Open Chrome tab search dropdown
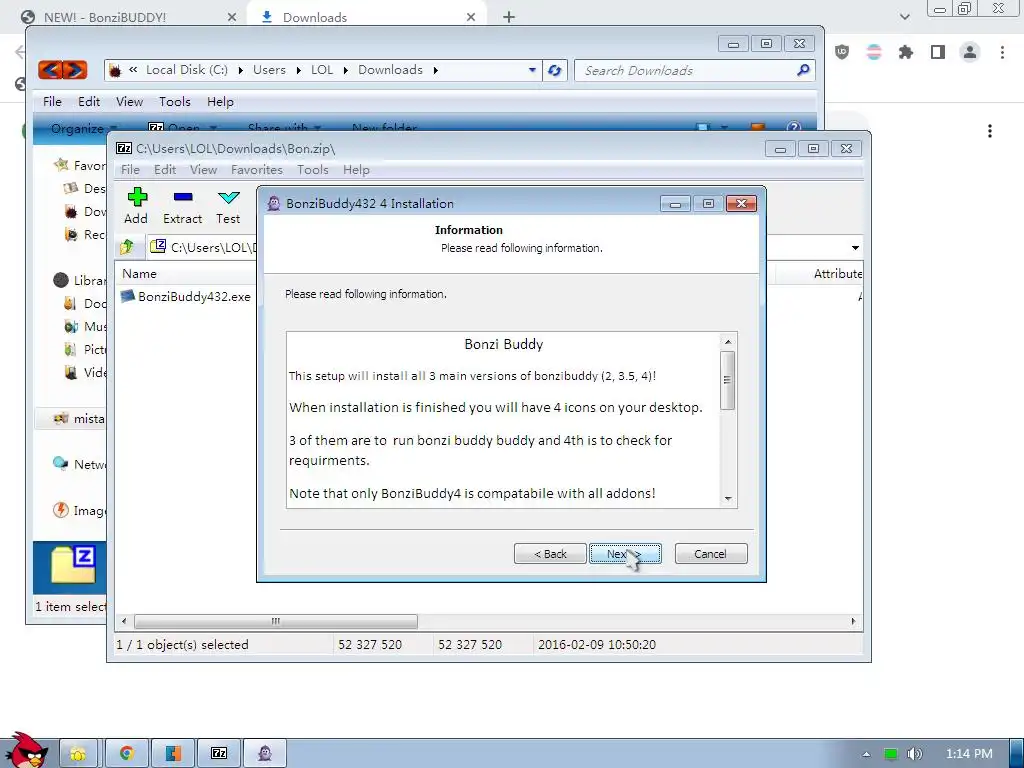1024x768 pixels. (904, 17)
